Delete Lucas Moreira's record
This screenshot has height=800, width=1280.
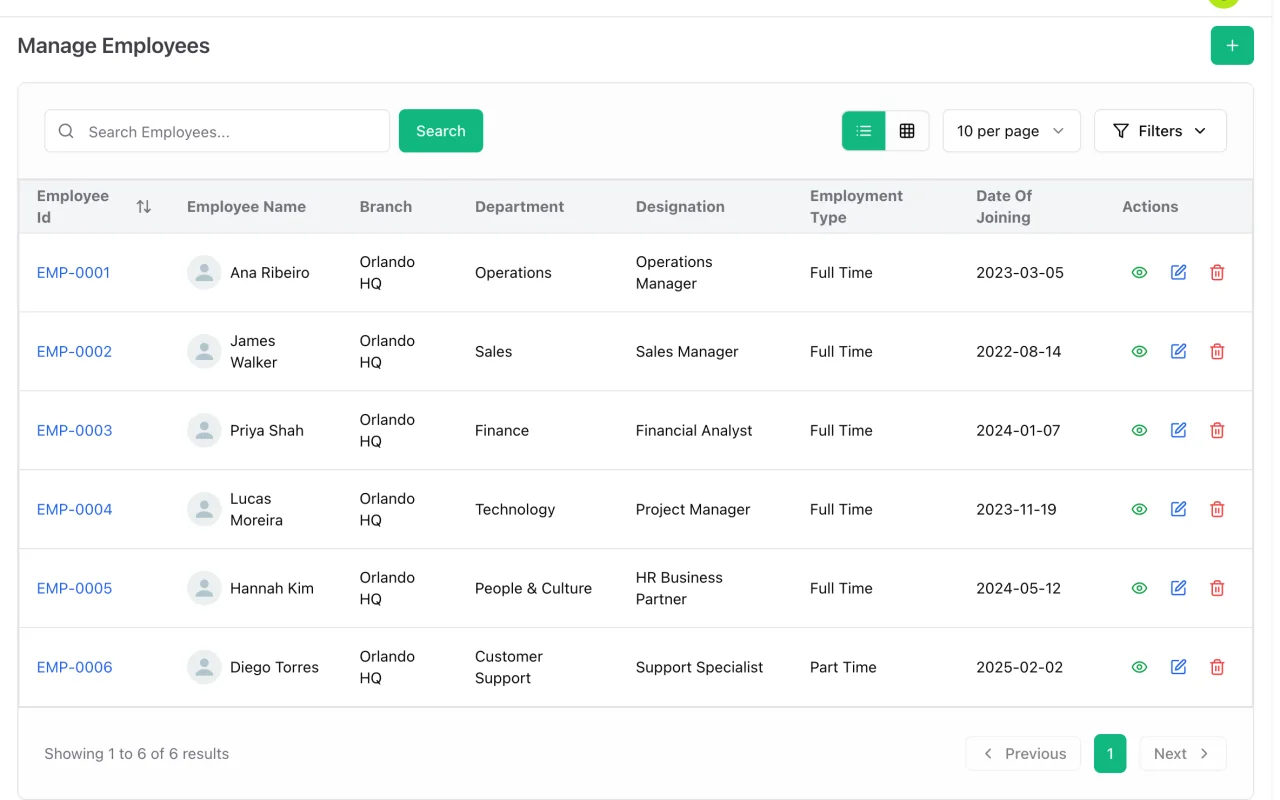coord(1217,509)
